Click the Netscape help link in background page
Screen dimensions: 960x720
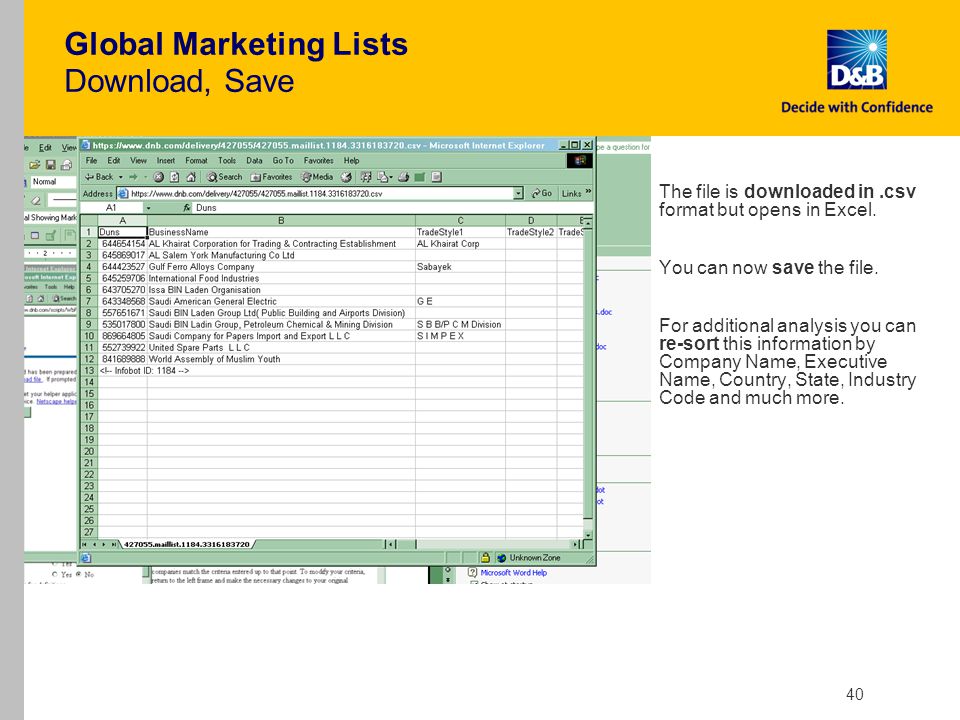pos(56,402)
